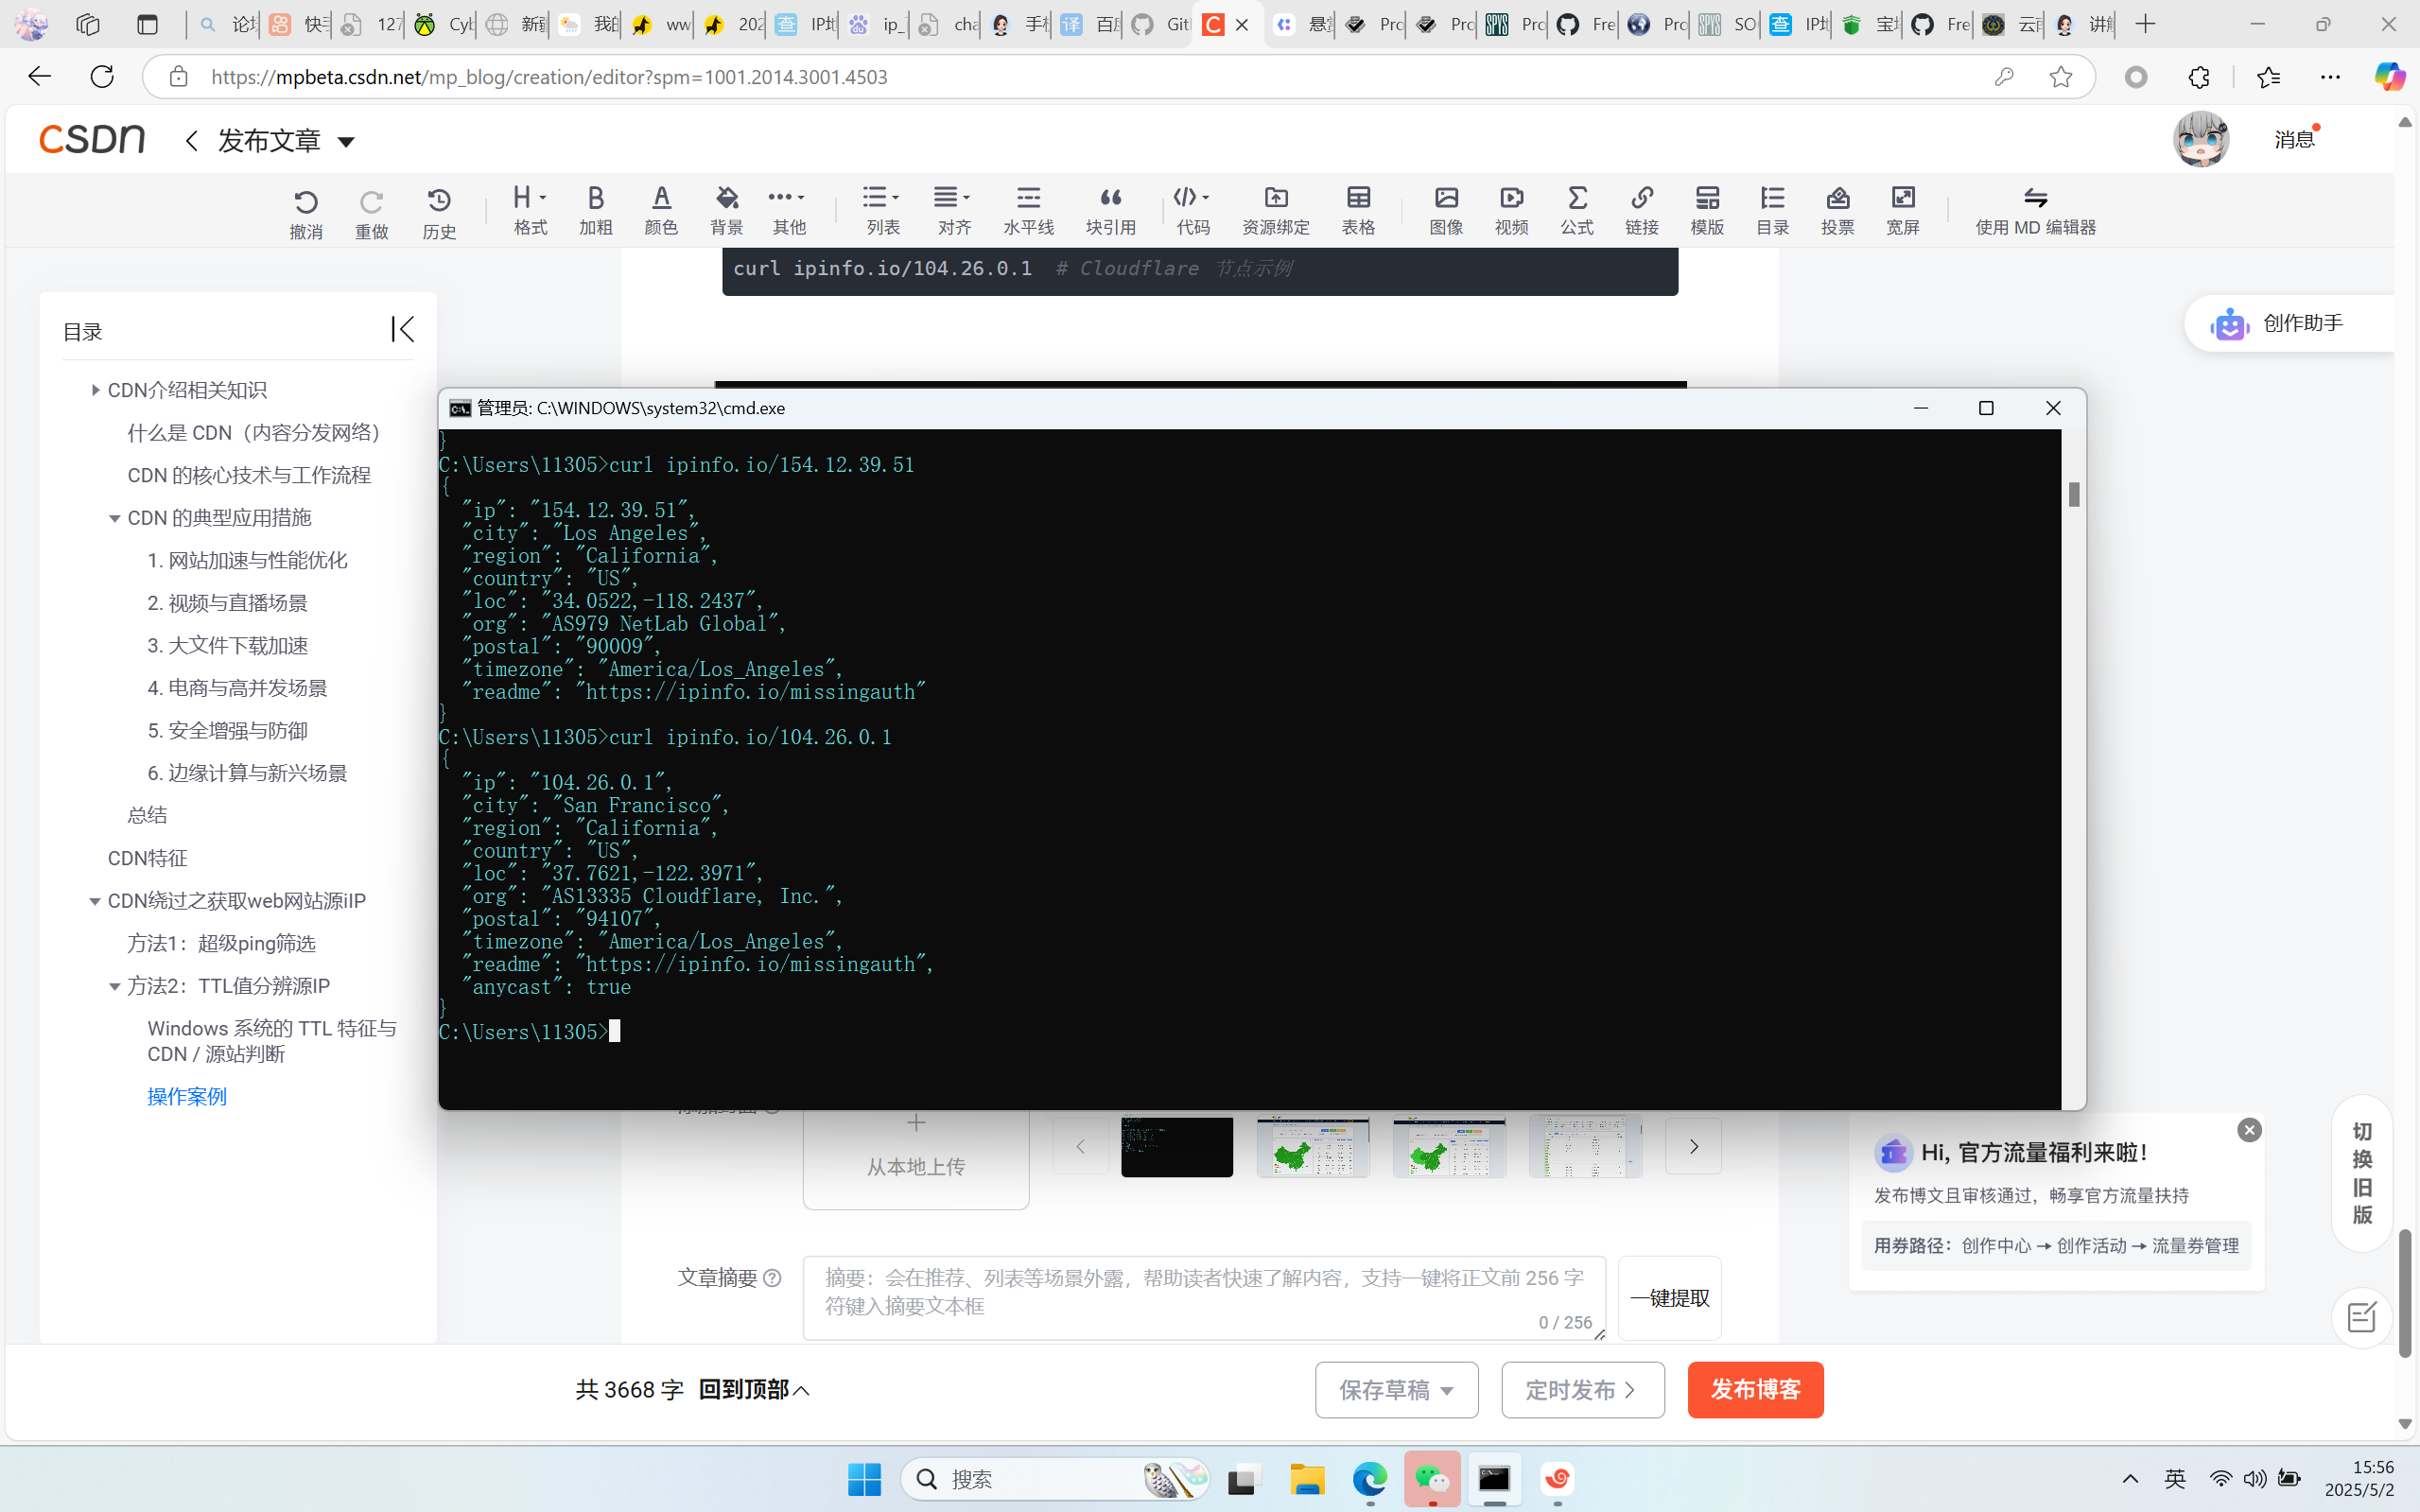Click the 一键提取 summary button
This screenshot has width=2420, height=1512.
[x=1669, y=1298]
